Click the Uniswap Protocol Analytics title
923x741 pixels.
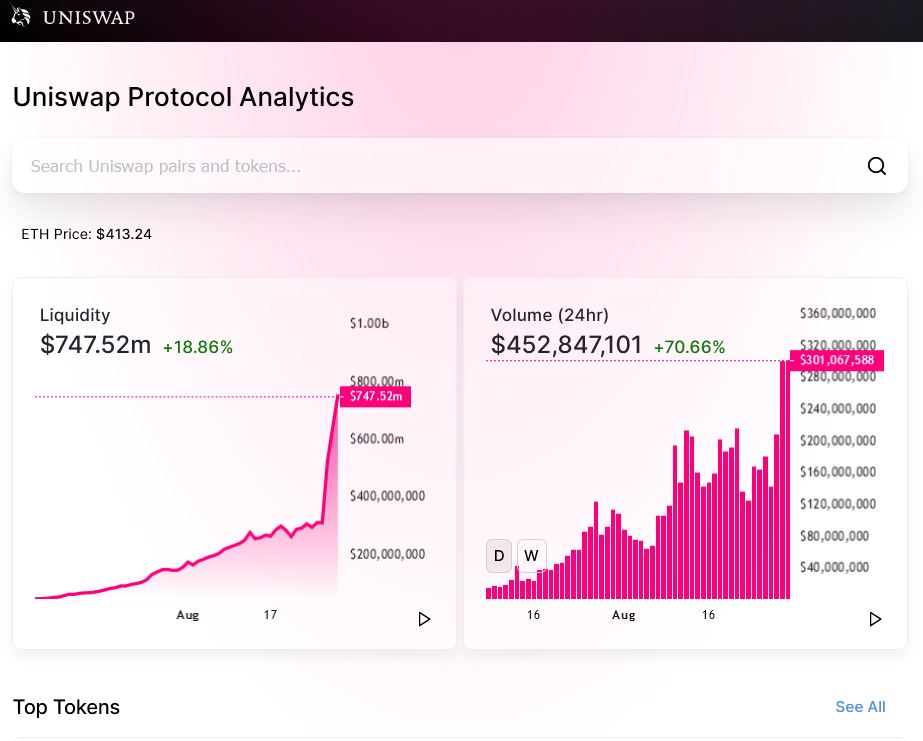click(183, 97)
